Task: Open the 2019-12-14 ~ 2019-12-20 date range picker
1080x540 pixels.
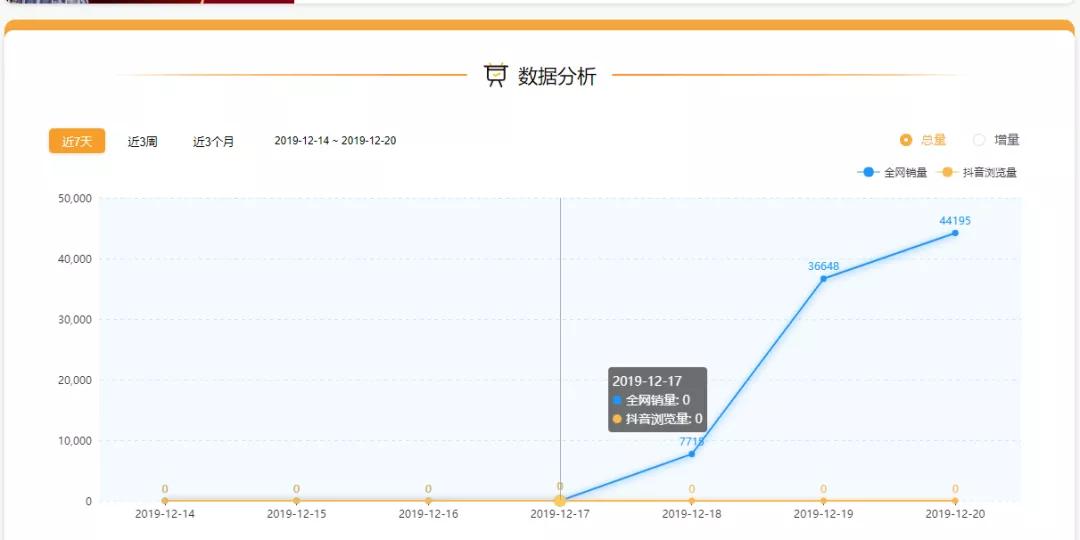Action: [x=335, y=141]
